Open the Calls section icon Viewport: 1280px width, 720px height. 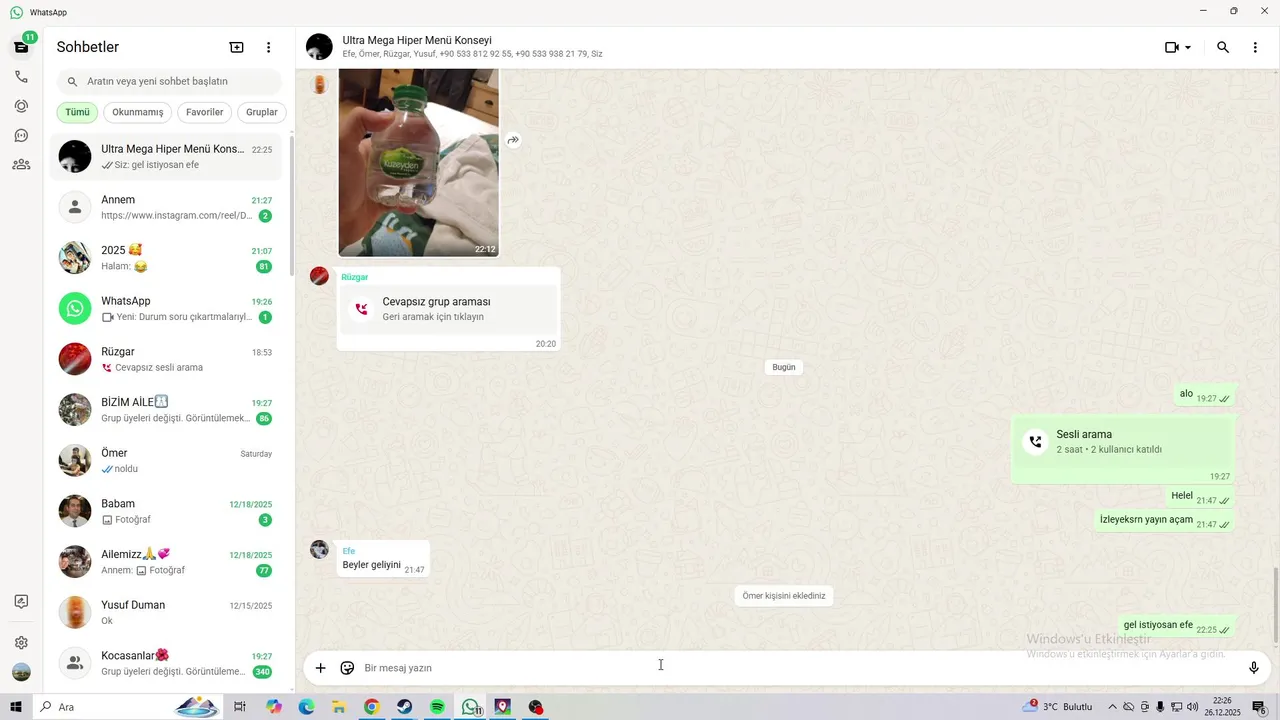coord(21,77)
